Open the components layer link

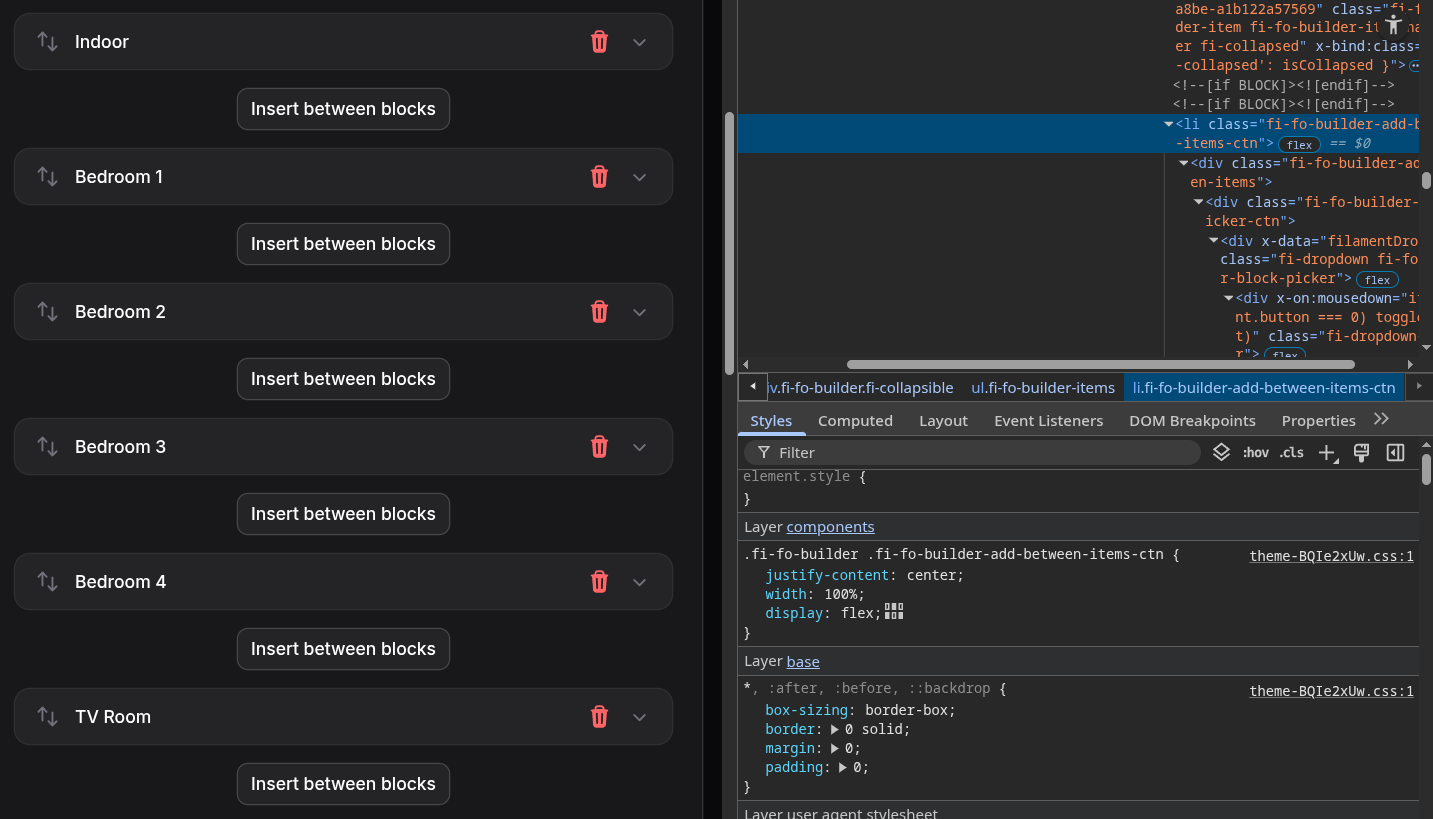pyautogui.click(x=830, y=527)
